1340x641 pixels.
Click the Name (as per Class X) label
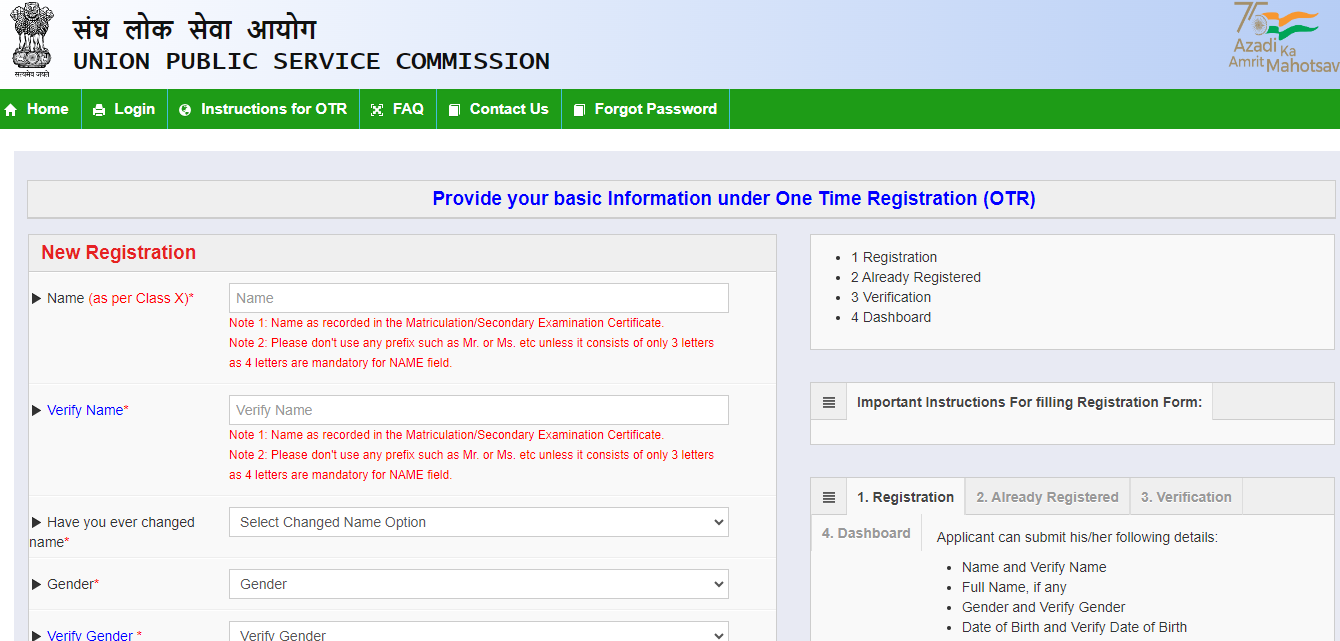[x=120, y=298]
